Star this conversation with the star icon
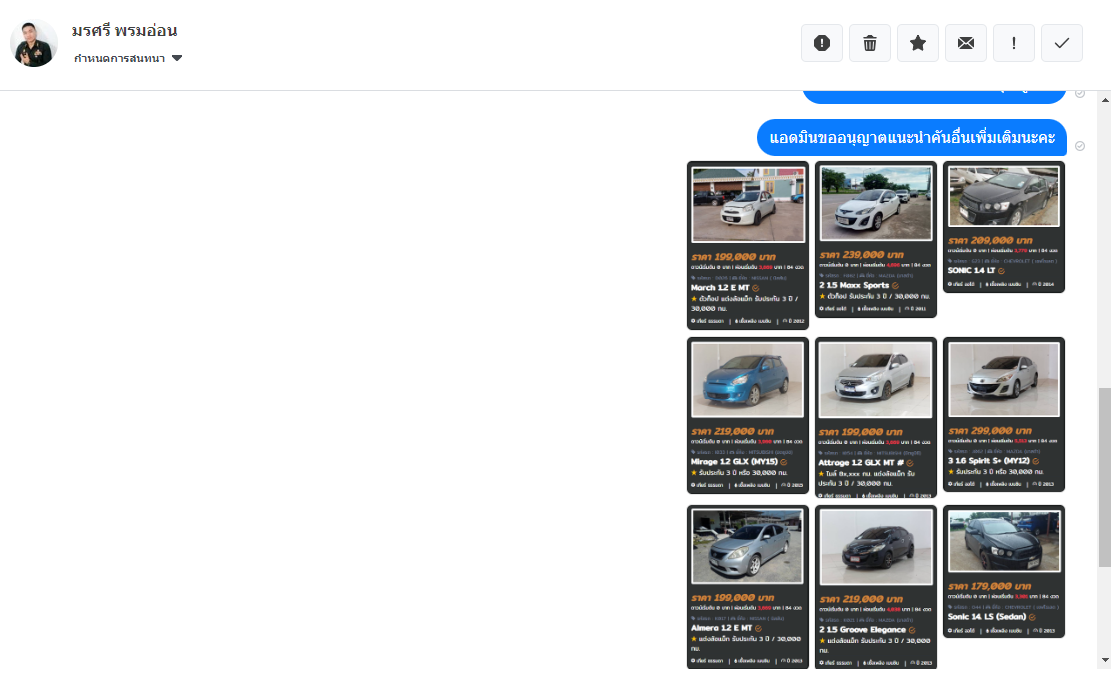The height and width of the screenshot is (676, 1111). point(918,43)
